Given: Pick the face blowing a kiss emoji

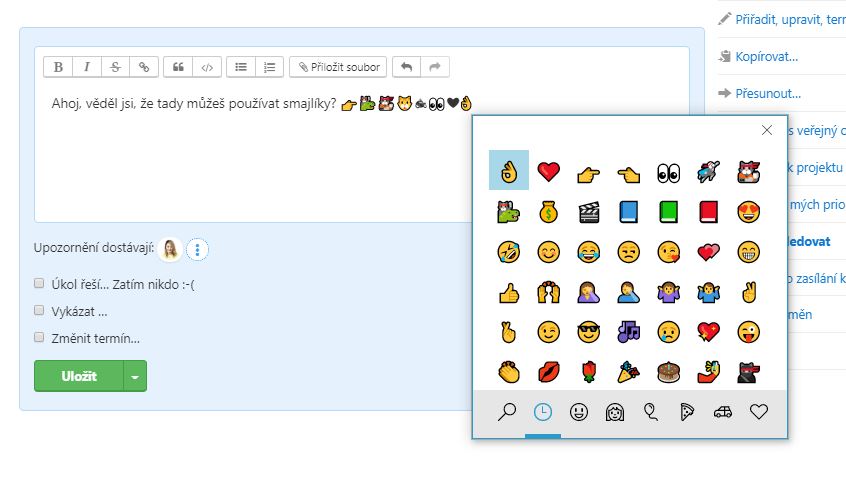Looking at the screenshot, I should pos(668,252).
